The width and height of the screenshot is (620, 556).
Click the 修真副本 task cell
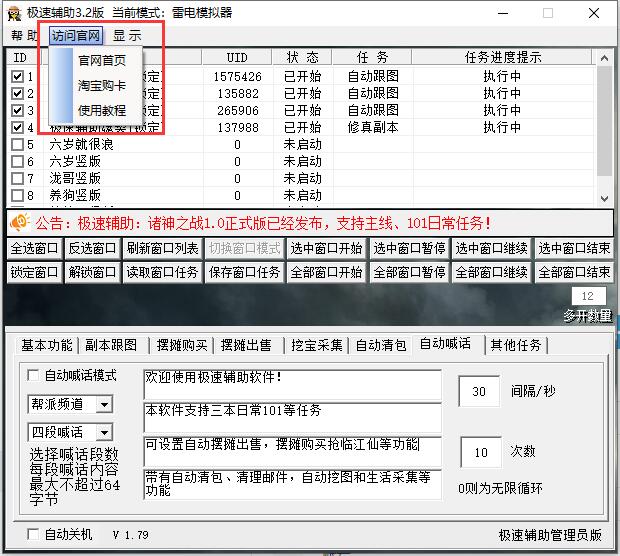click(373, 127)
